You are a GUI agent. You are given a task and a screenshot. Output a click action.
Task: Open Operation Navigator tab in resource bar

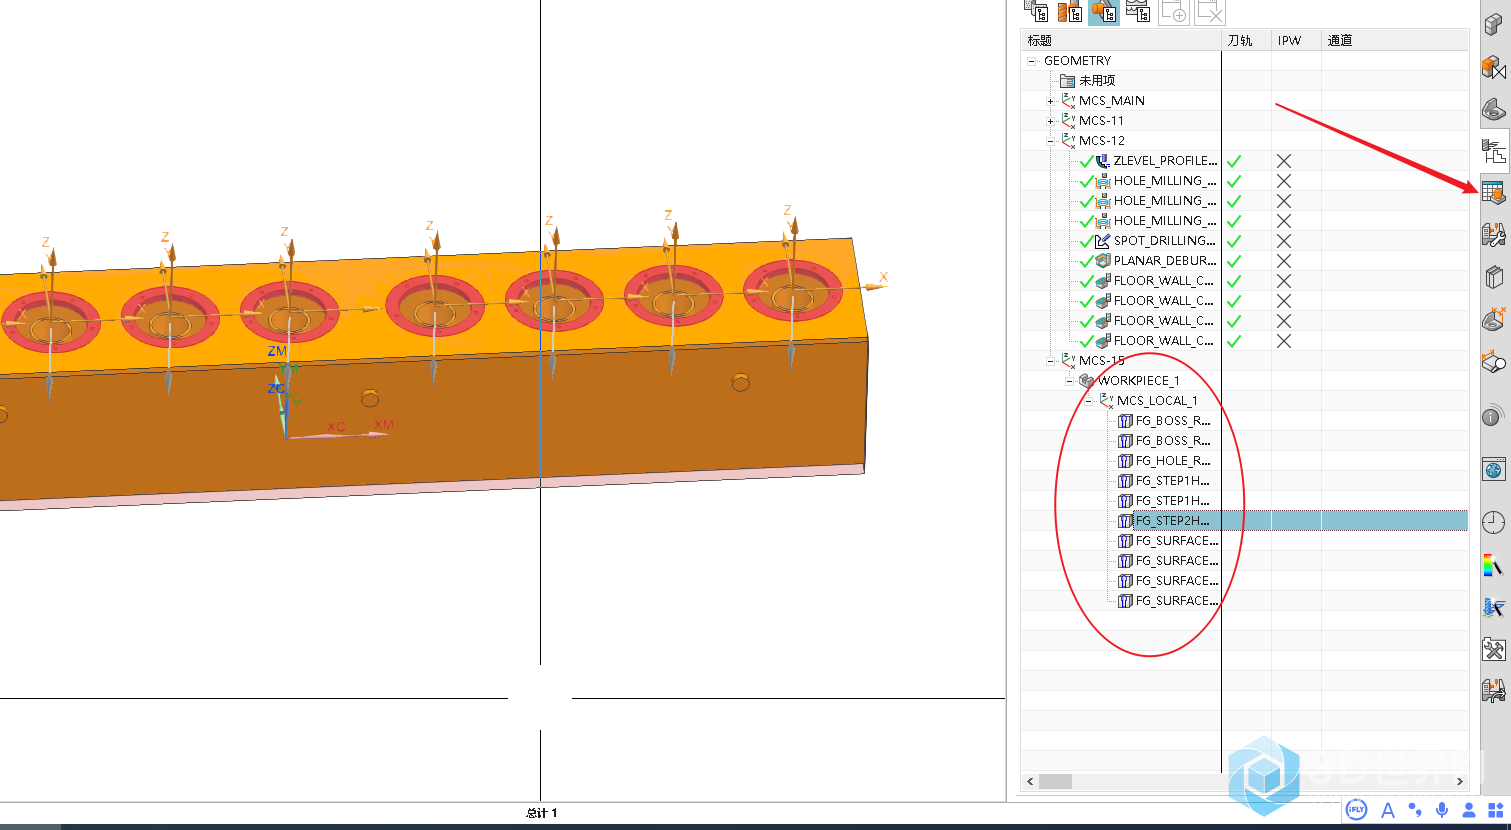(x=1494, y=152)
